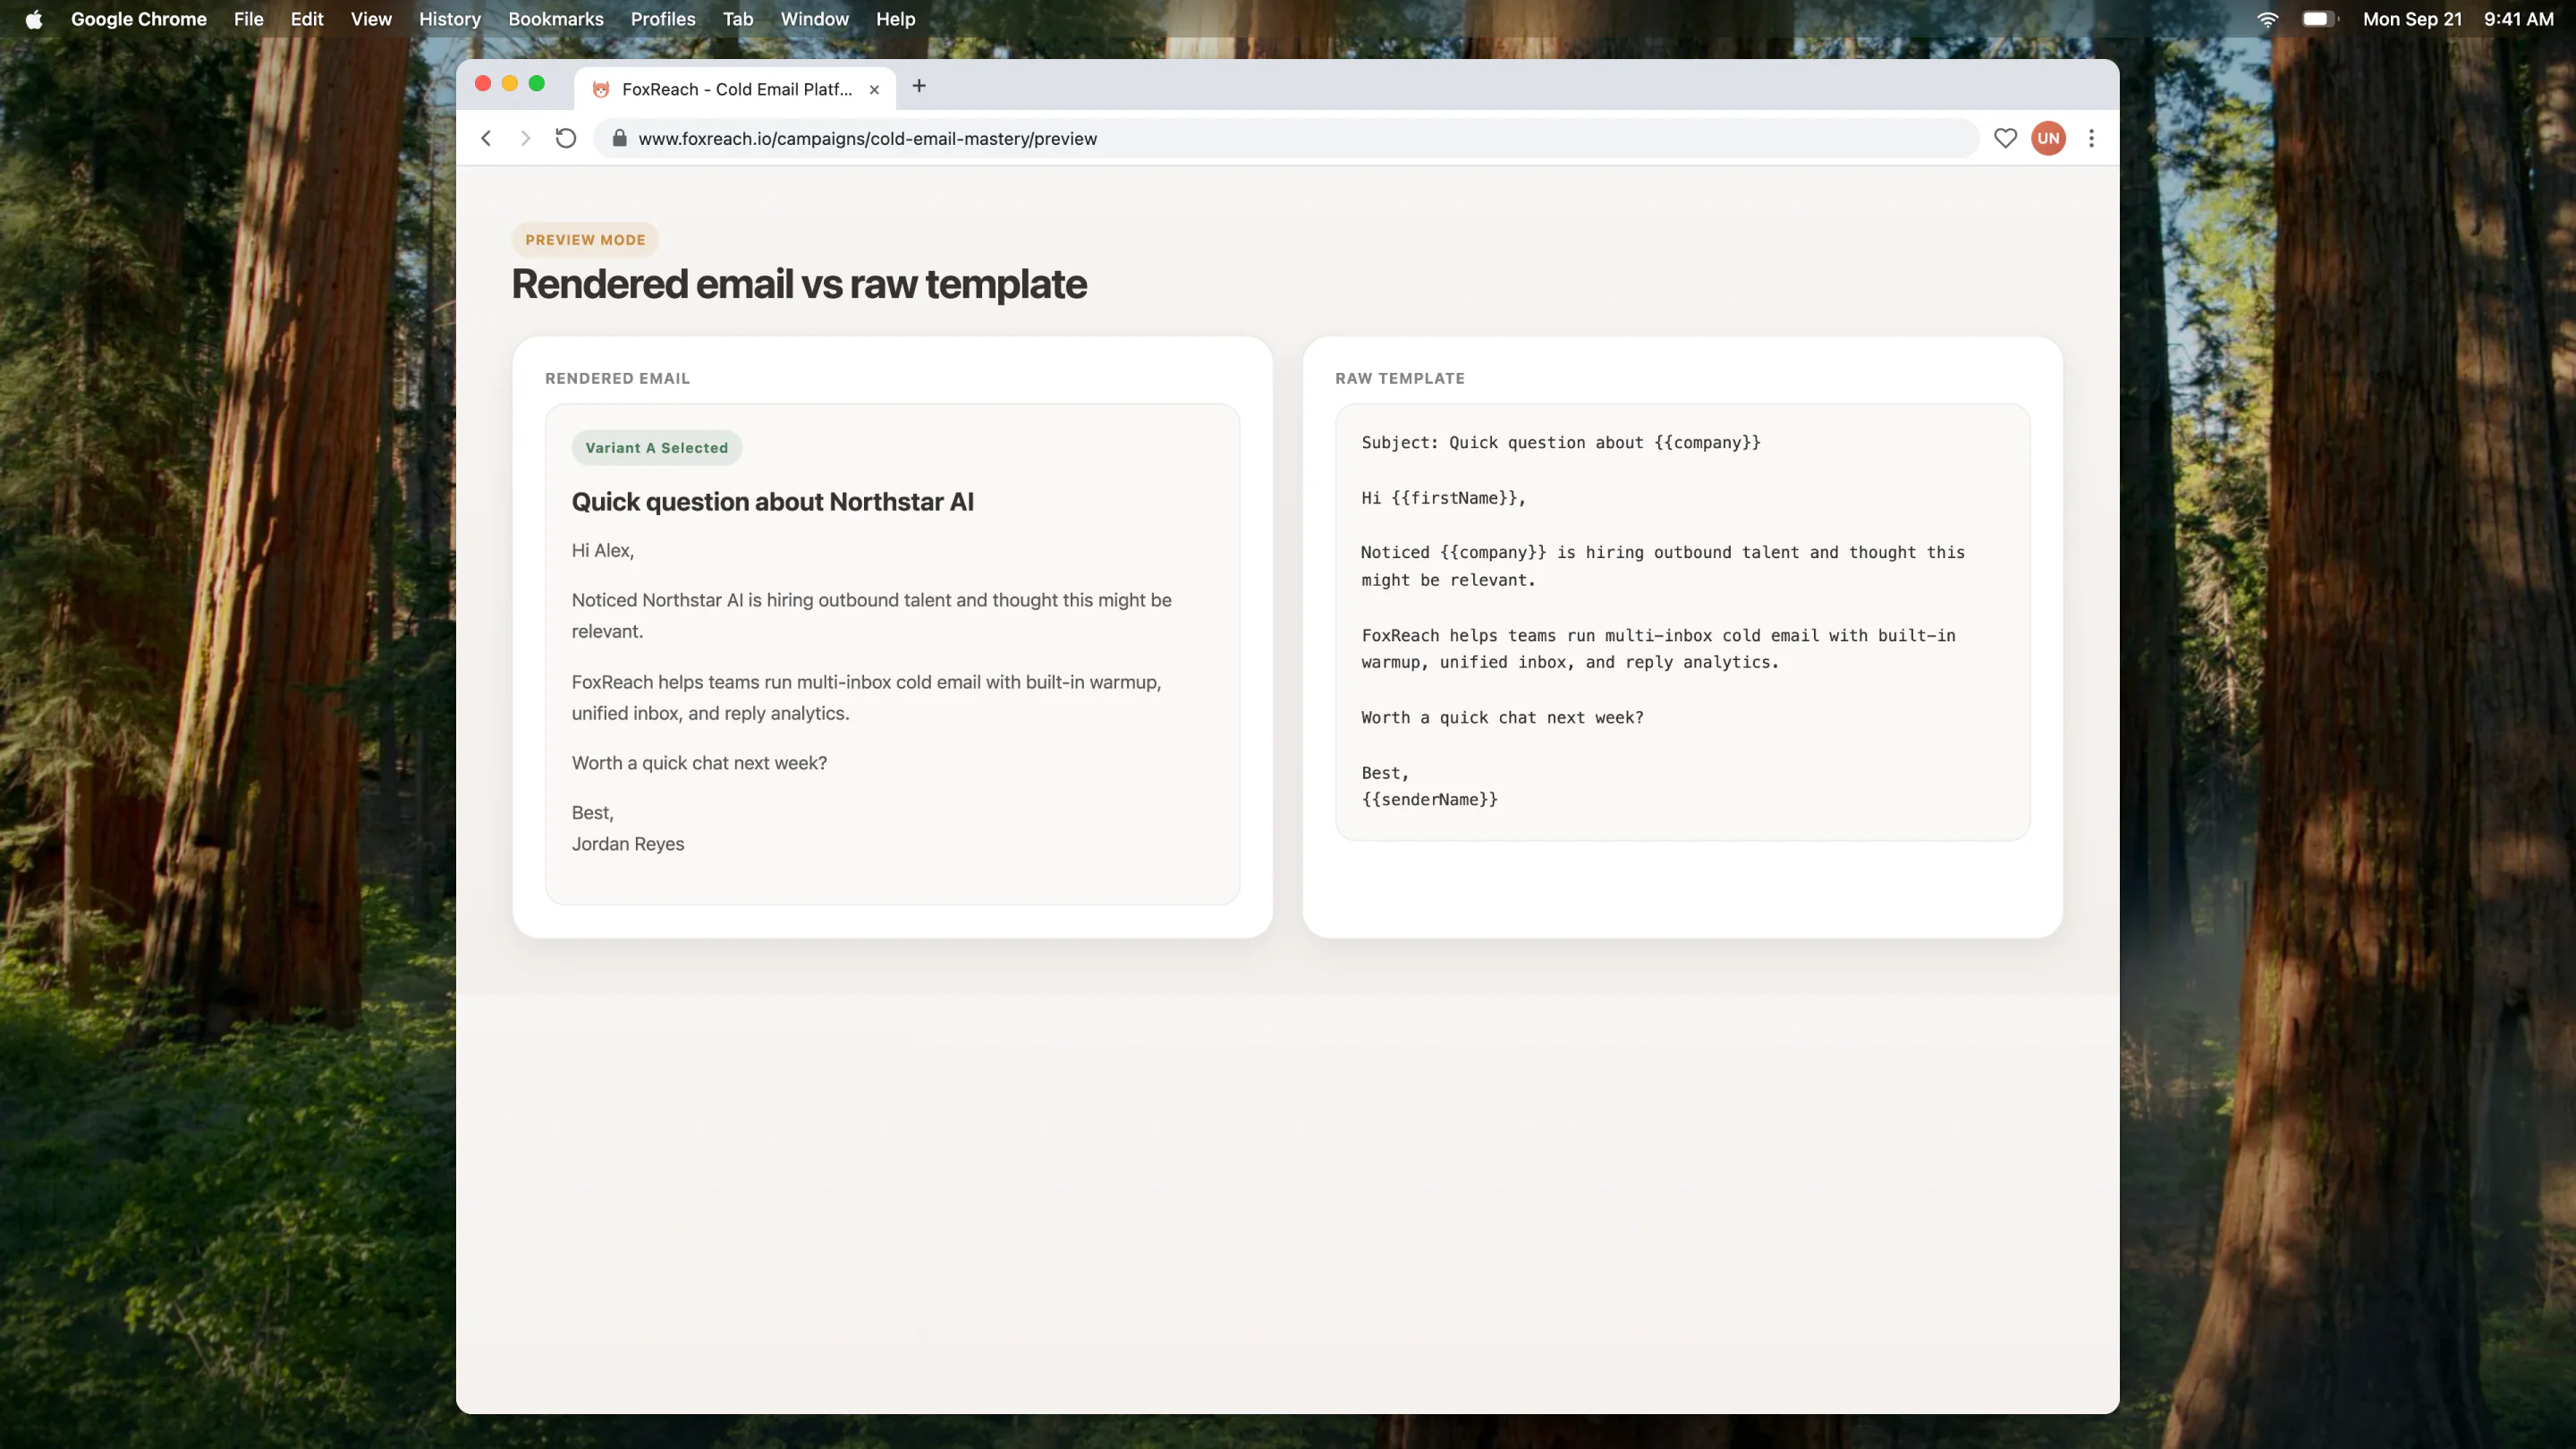Open the Profiles menu
2576x1449 pixels.
[x=663, y=19]
